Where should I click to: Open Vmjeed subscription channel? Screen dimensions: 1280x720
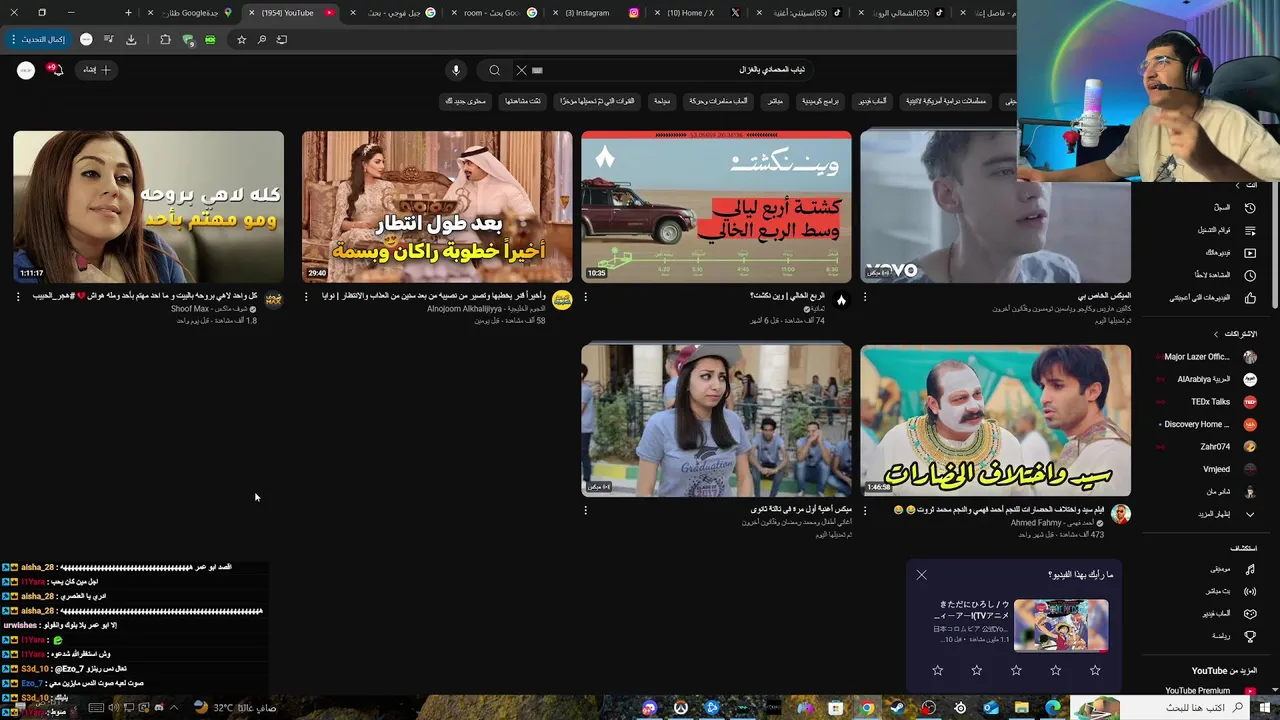point(1205,469)
